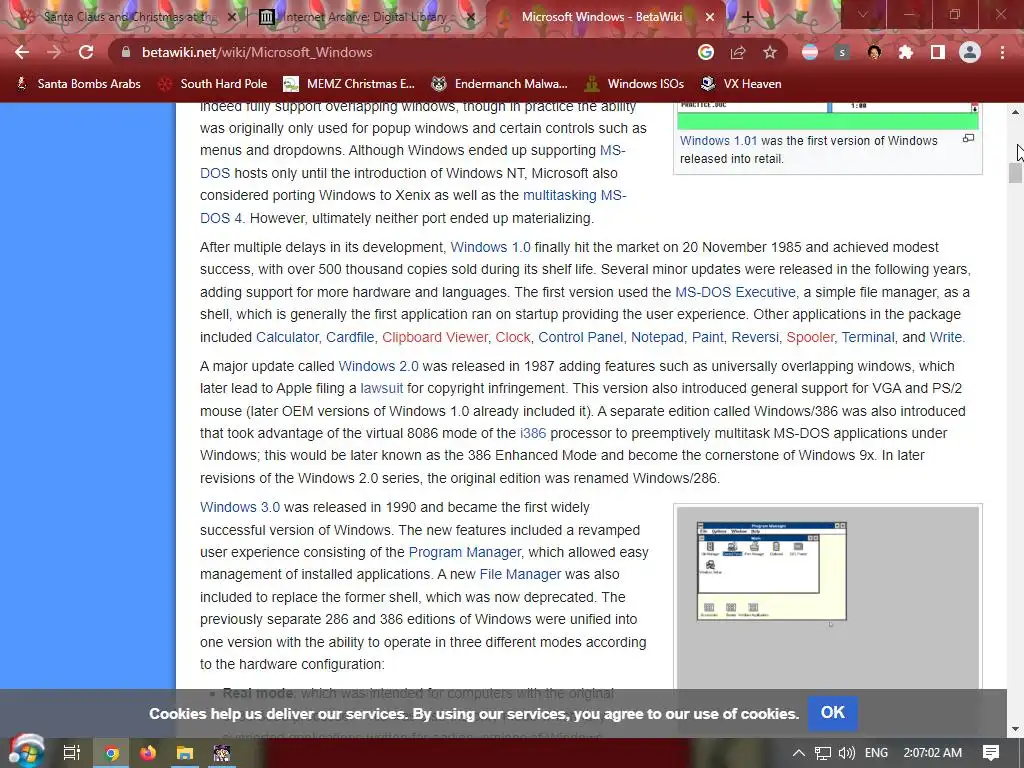Image resolution: width=1024 pixels, height=768 pixels.
Task: Bookmark this page with the star
Action: click(x=770, y=52)
